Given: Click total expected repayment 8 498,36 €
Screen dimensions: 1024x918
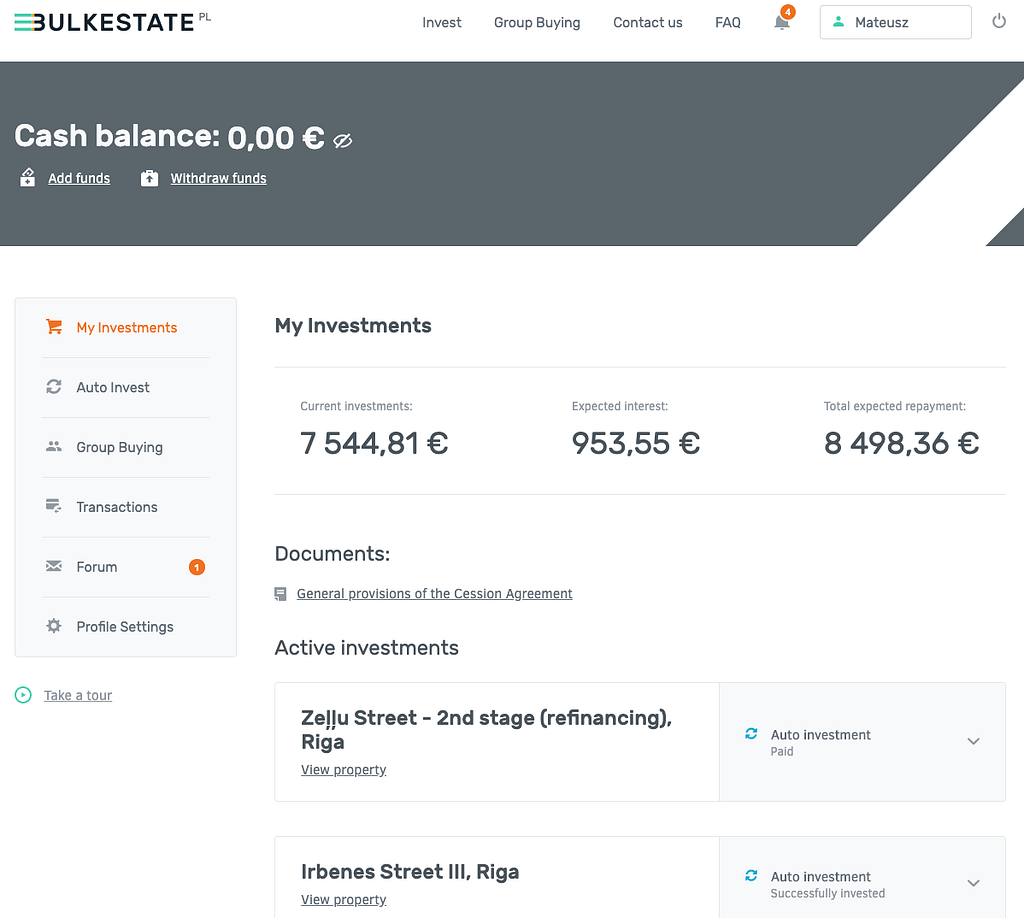Looking at the screenshot, I should tap(901, 443).
